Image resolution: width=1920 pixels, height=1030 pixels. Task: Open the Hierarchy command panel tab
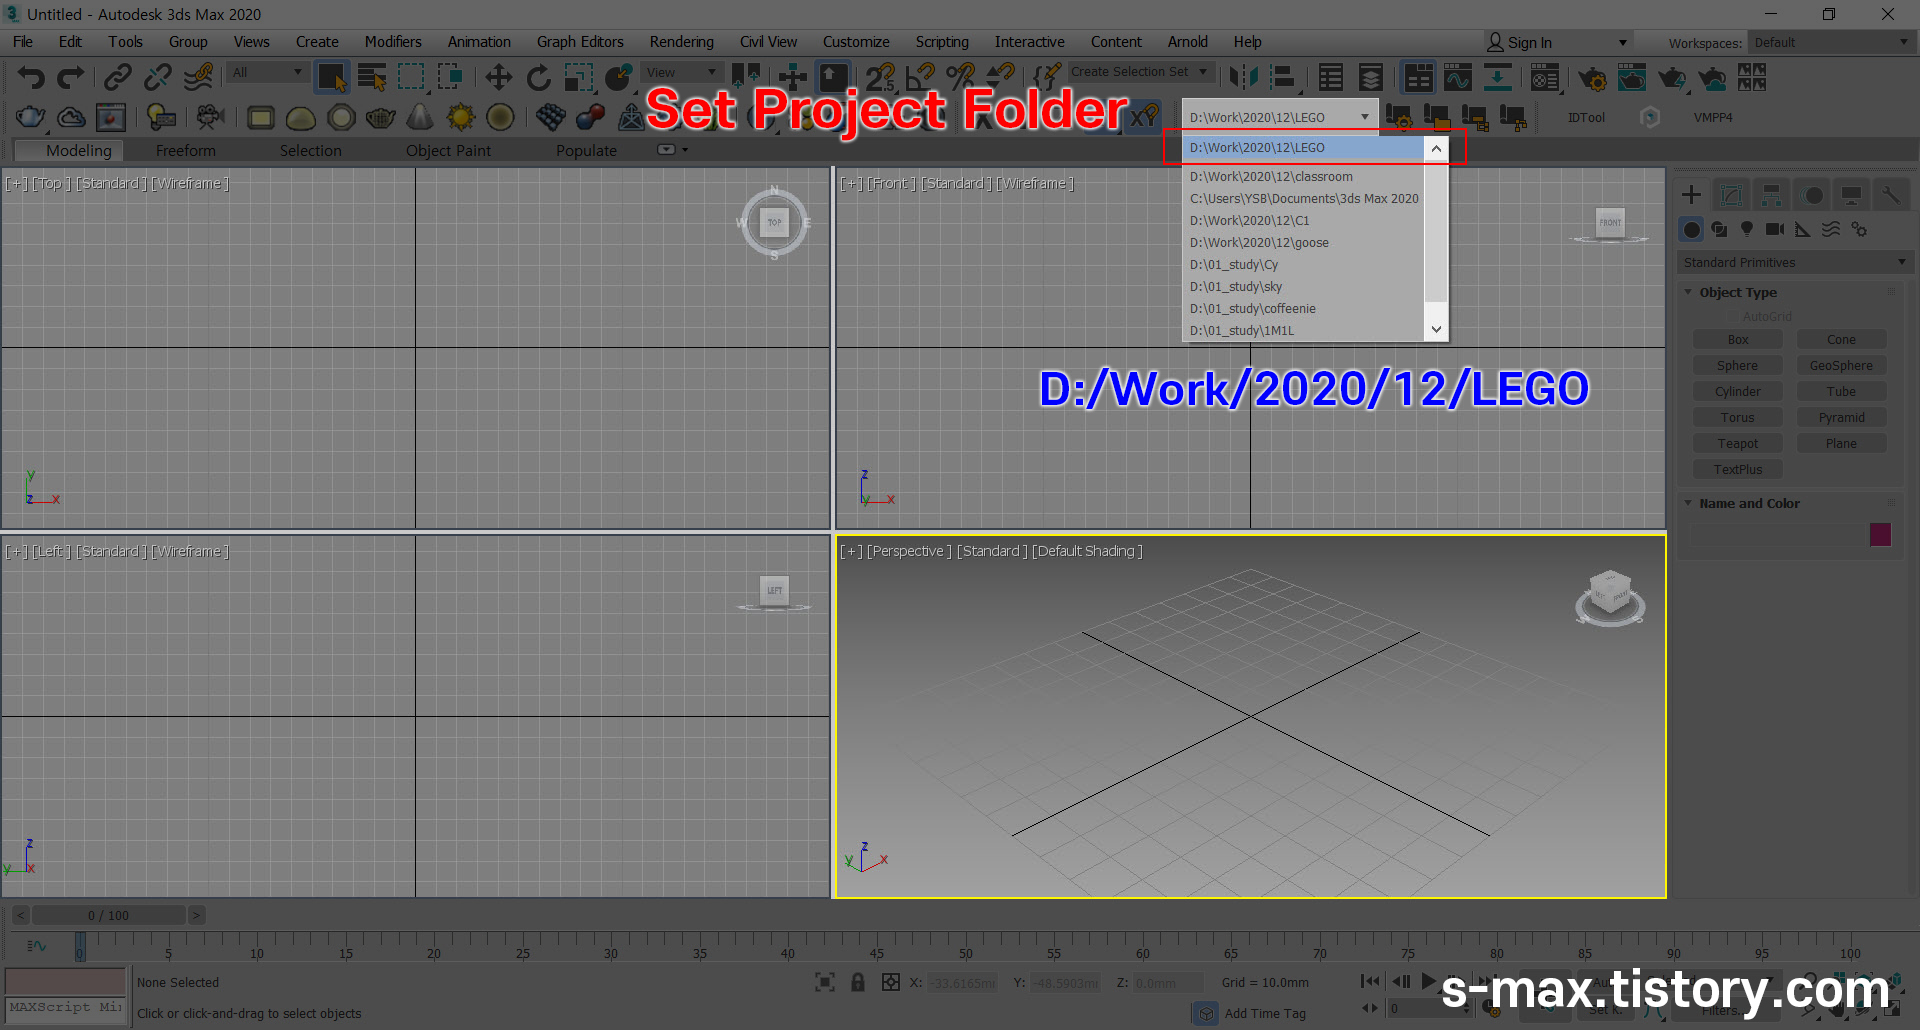(1771, 195)
